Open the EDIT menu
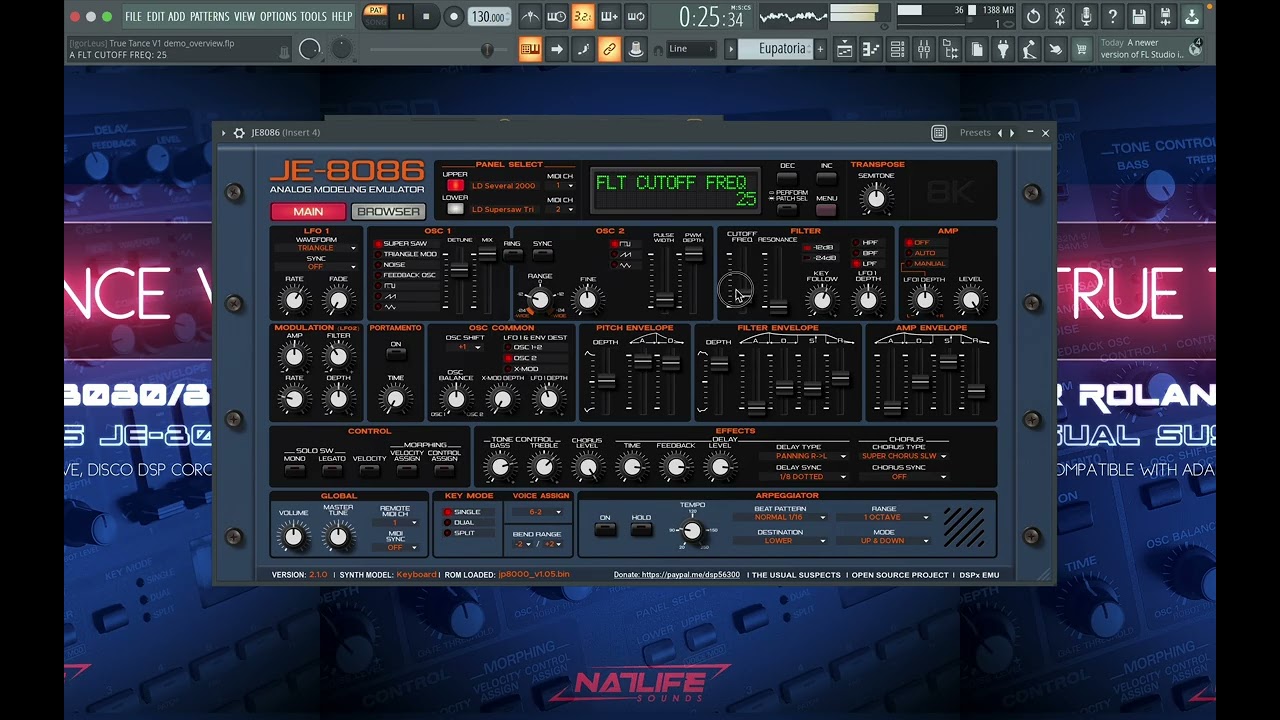This screenshot has width=1280, height=720. coord(156,17)
